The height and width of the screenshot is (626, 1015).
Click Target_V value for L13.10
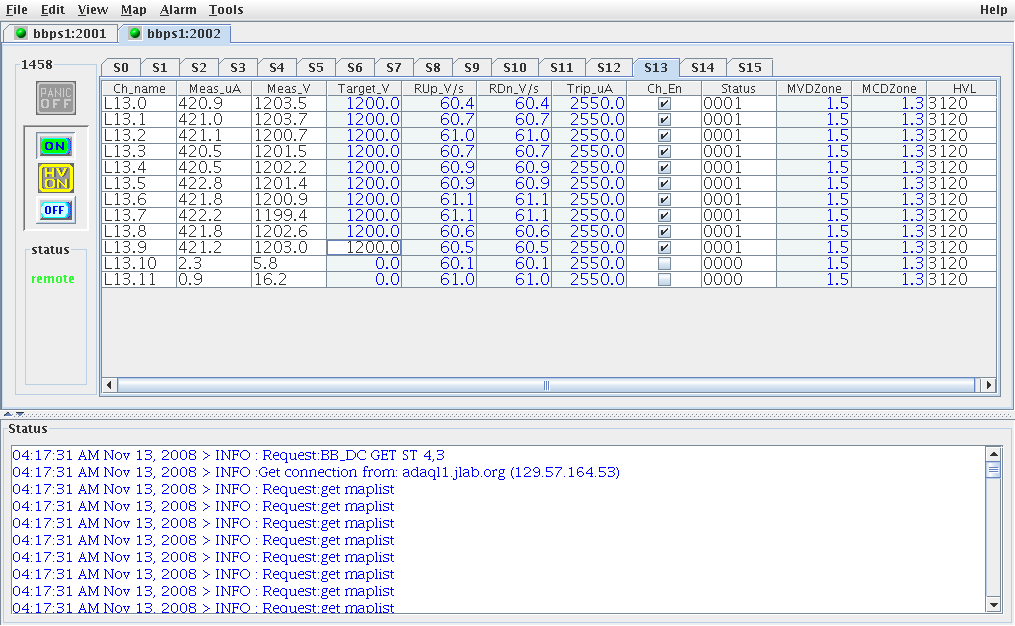[364, 263]
